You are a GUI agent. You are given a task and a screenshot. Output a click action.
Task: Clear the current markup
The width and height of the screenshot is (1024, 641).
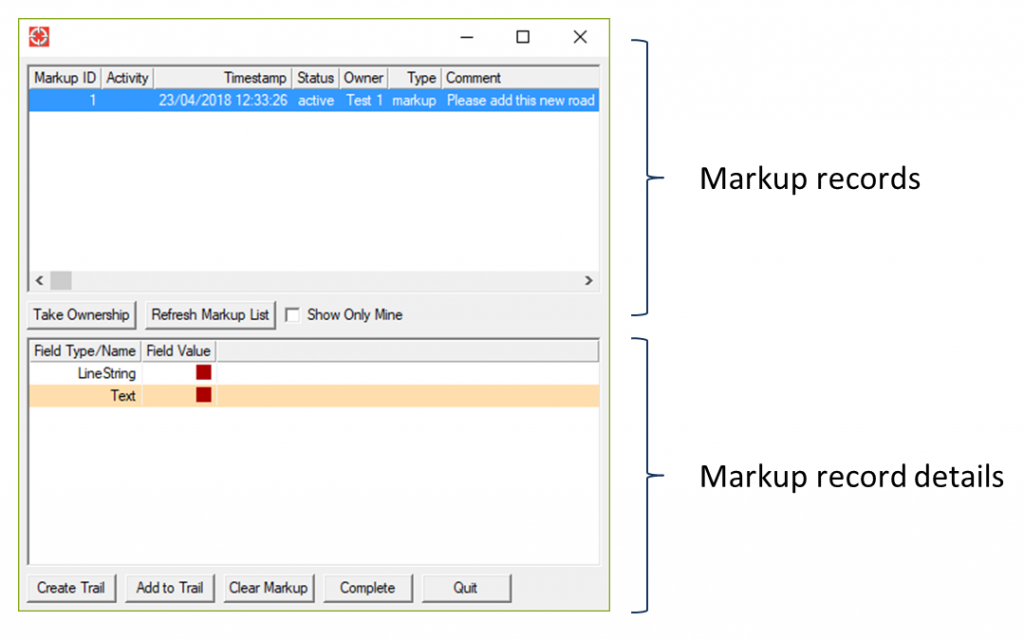(268, 588)
